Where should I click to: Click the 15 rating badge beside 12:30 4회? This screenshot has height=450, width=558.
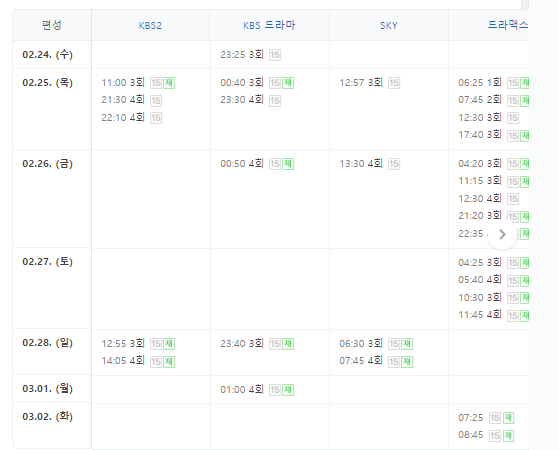pyautogui.click(x=513, y=199)
